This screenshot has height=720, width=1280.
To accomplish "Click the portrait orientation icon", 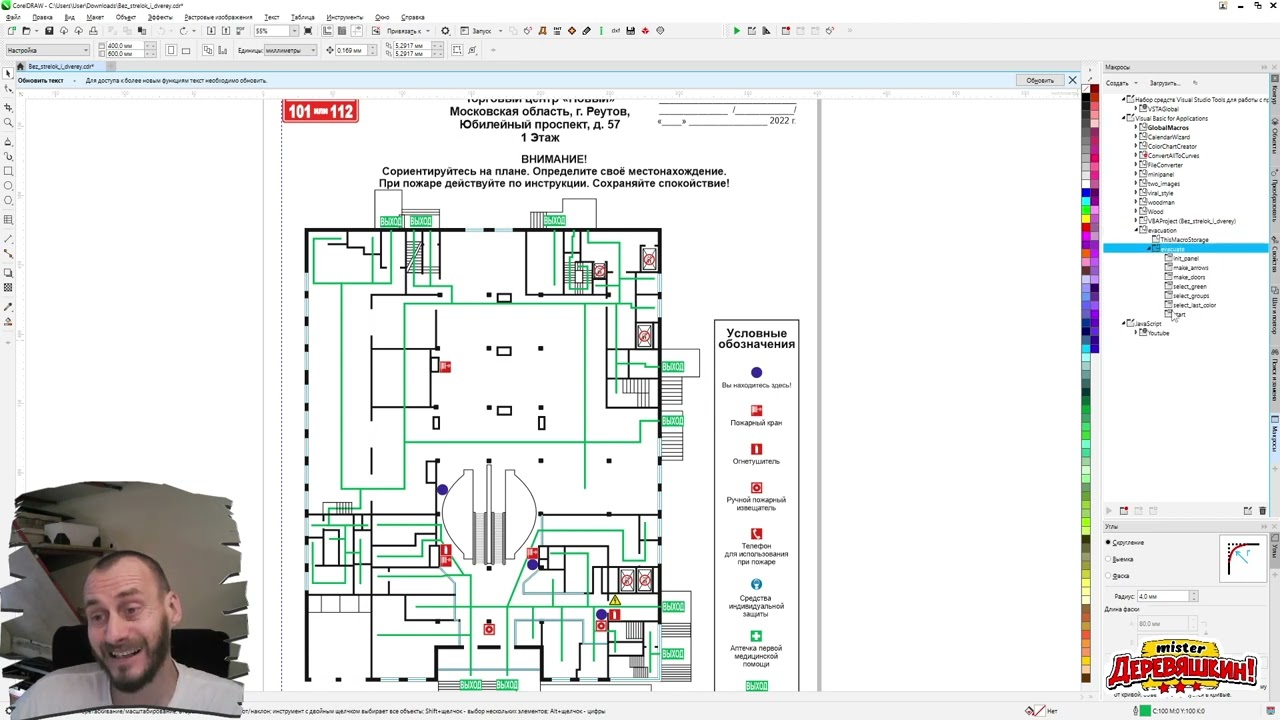I will [171, 50].
